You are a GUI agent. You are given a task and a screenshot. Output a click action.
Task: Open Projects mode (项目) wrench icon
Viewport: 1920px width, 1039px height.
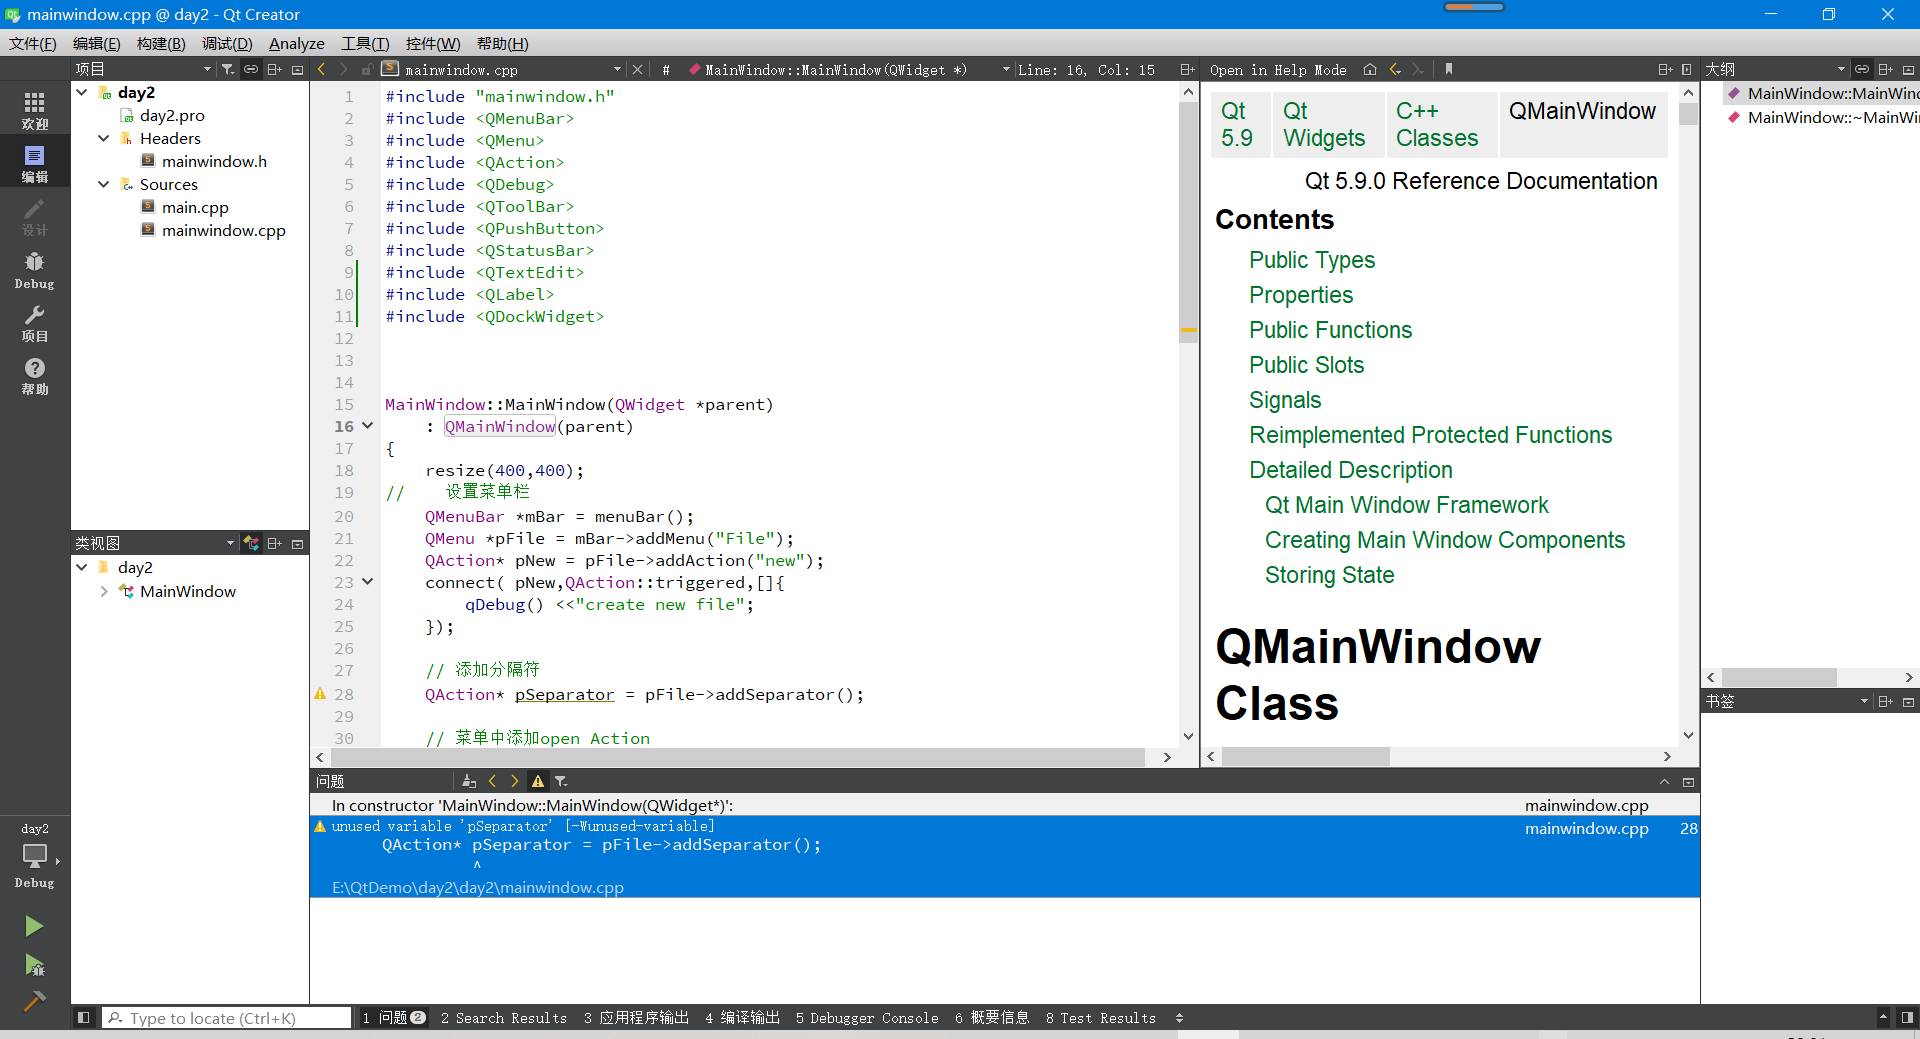pyautogui.click(x=35, y=323)
